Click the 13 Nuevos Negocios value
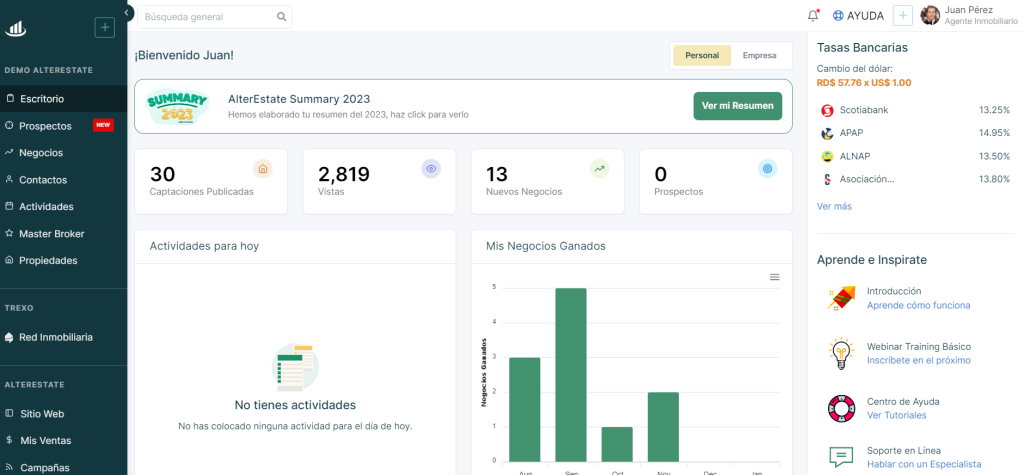Screen dimensions: 1024x475 click(x=497, y=174)
